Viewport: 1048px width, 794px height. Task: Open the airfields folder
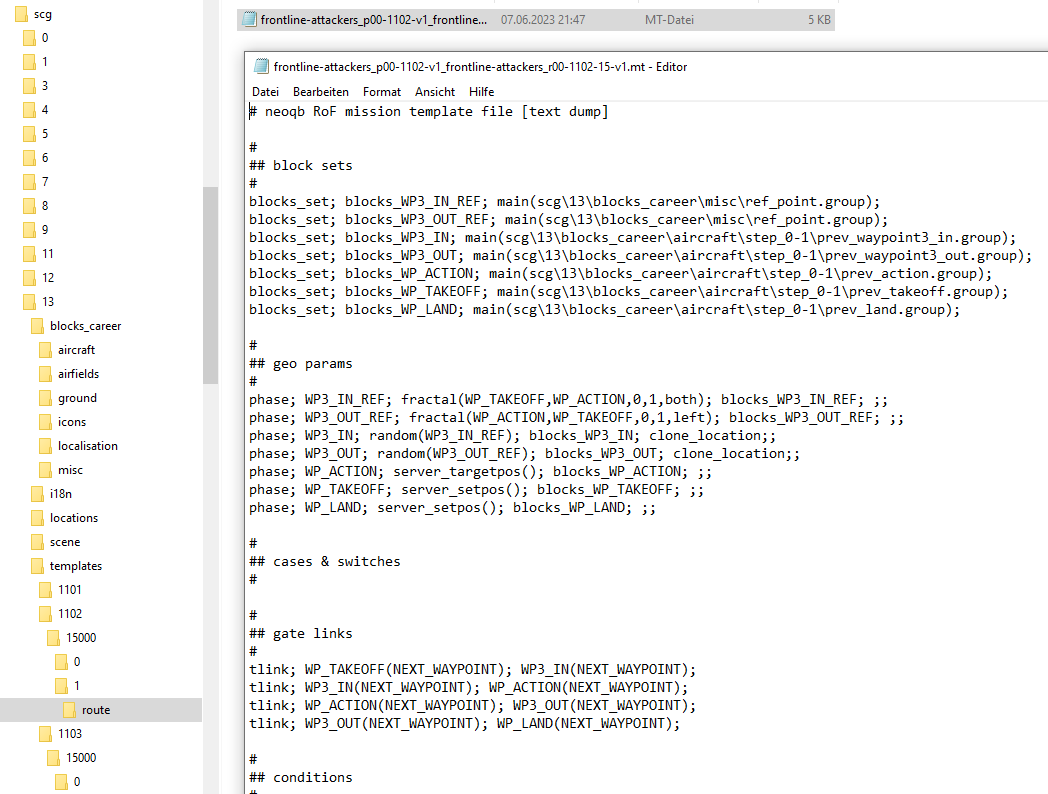tap(78, 374)
